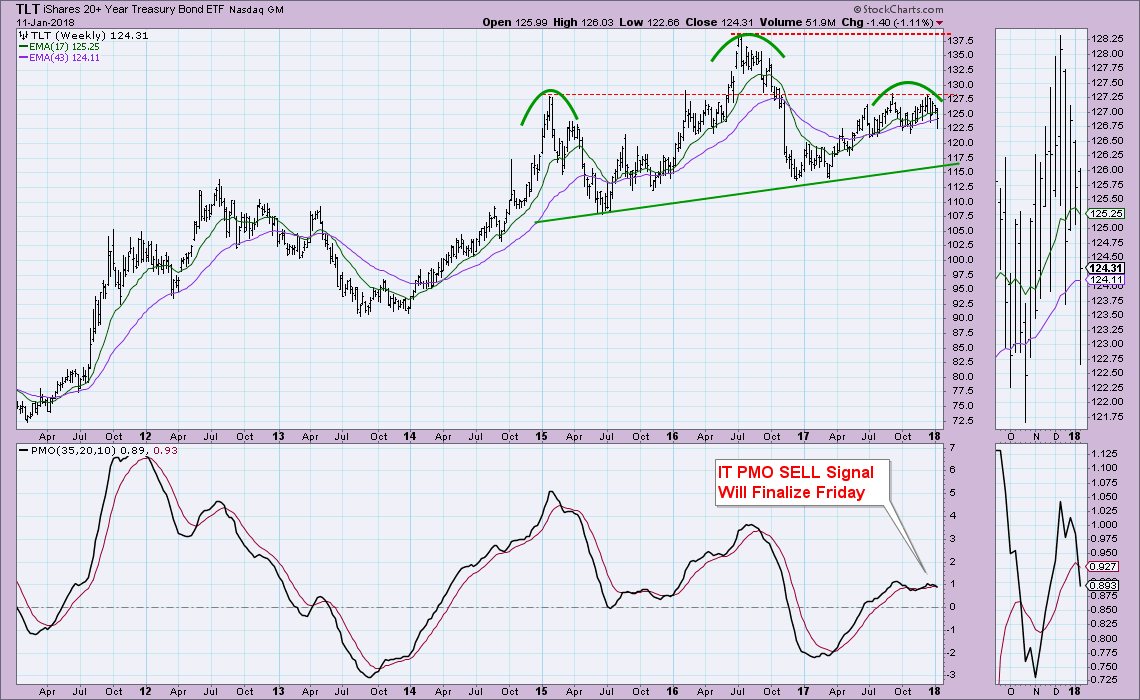This screenshot has height=700, width=1140.
Task: Click the Chg -1.40 (-1.11%) value
Action: [887, 23]
